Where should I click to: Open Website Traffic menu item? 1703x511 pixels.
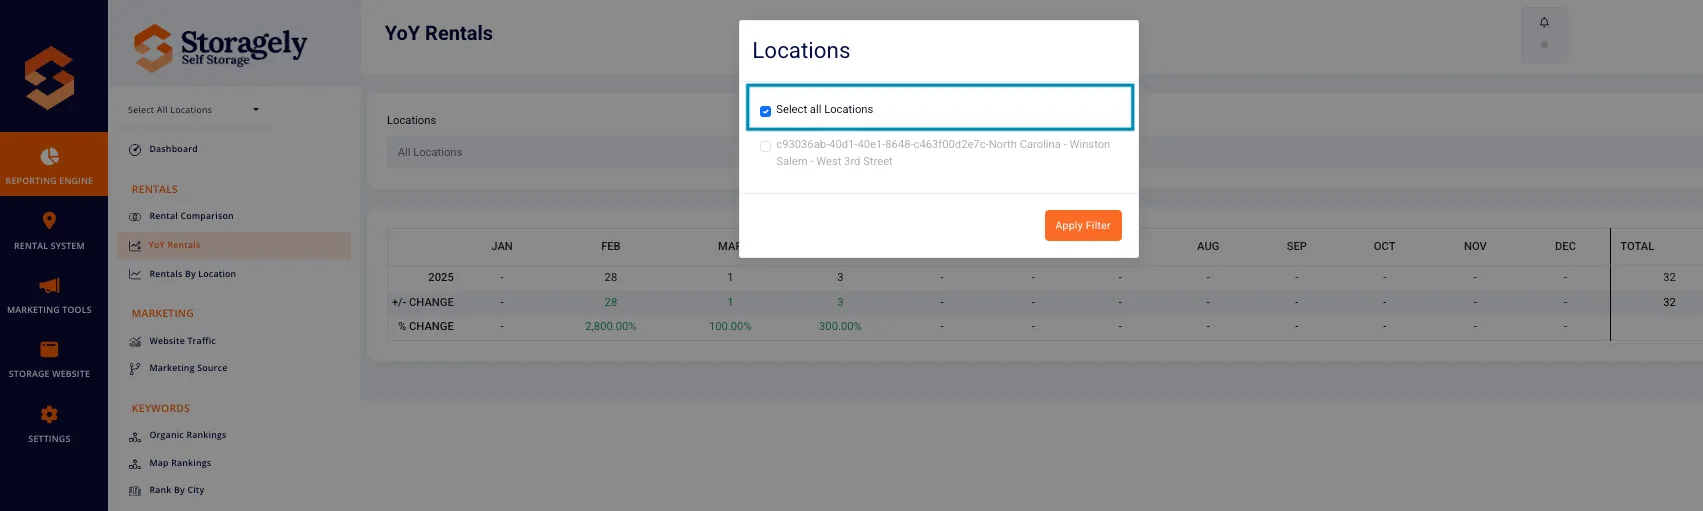(x=182, y=341)
